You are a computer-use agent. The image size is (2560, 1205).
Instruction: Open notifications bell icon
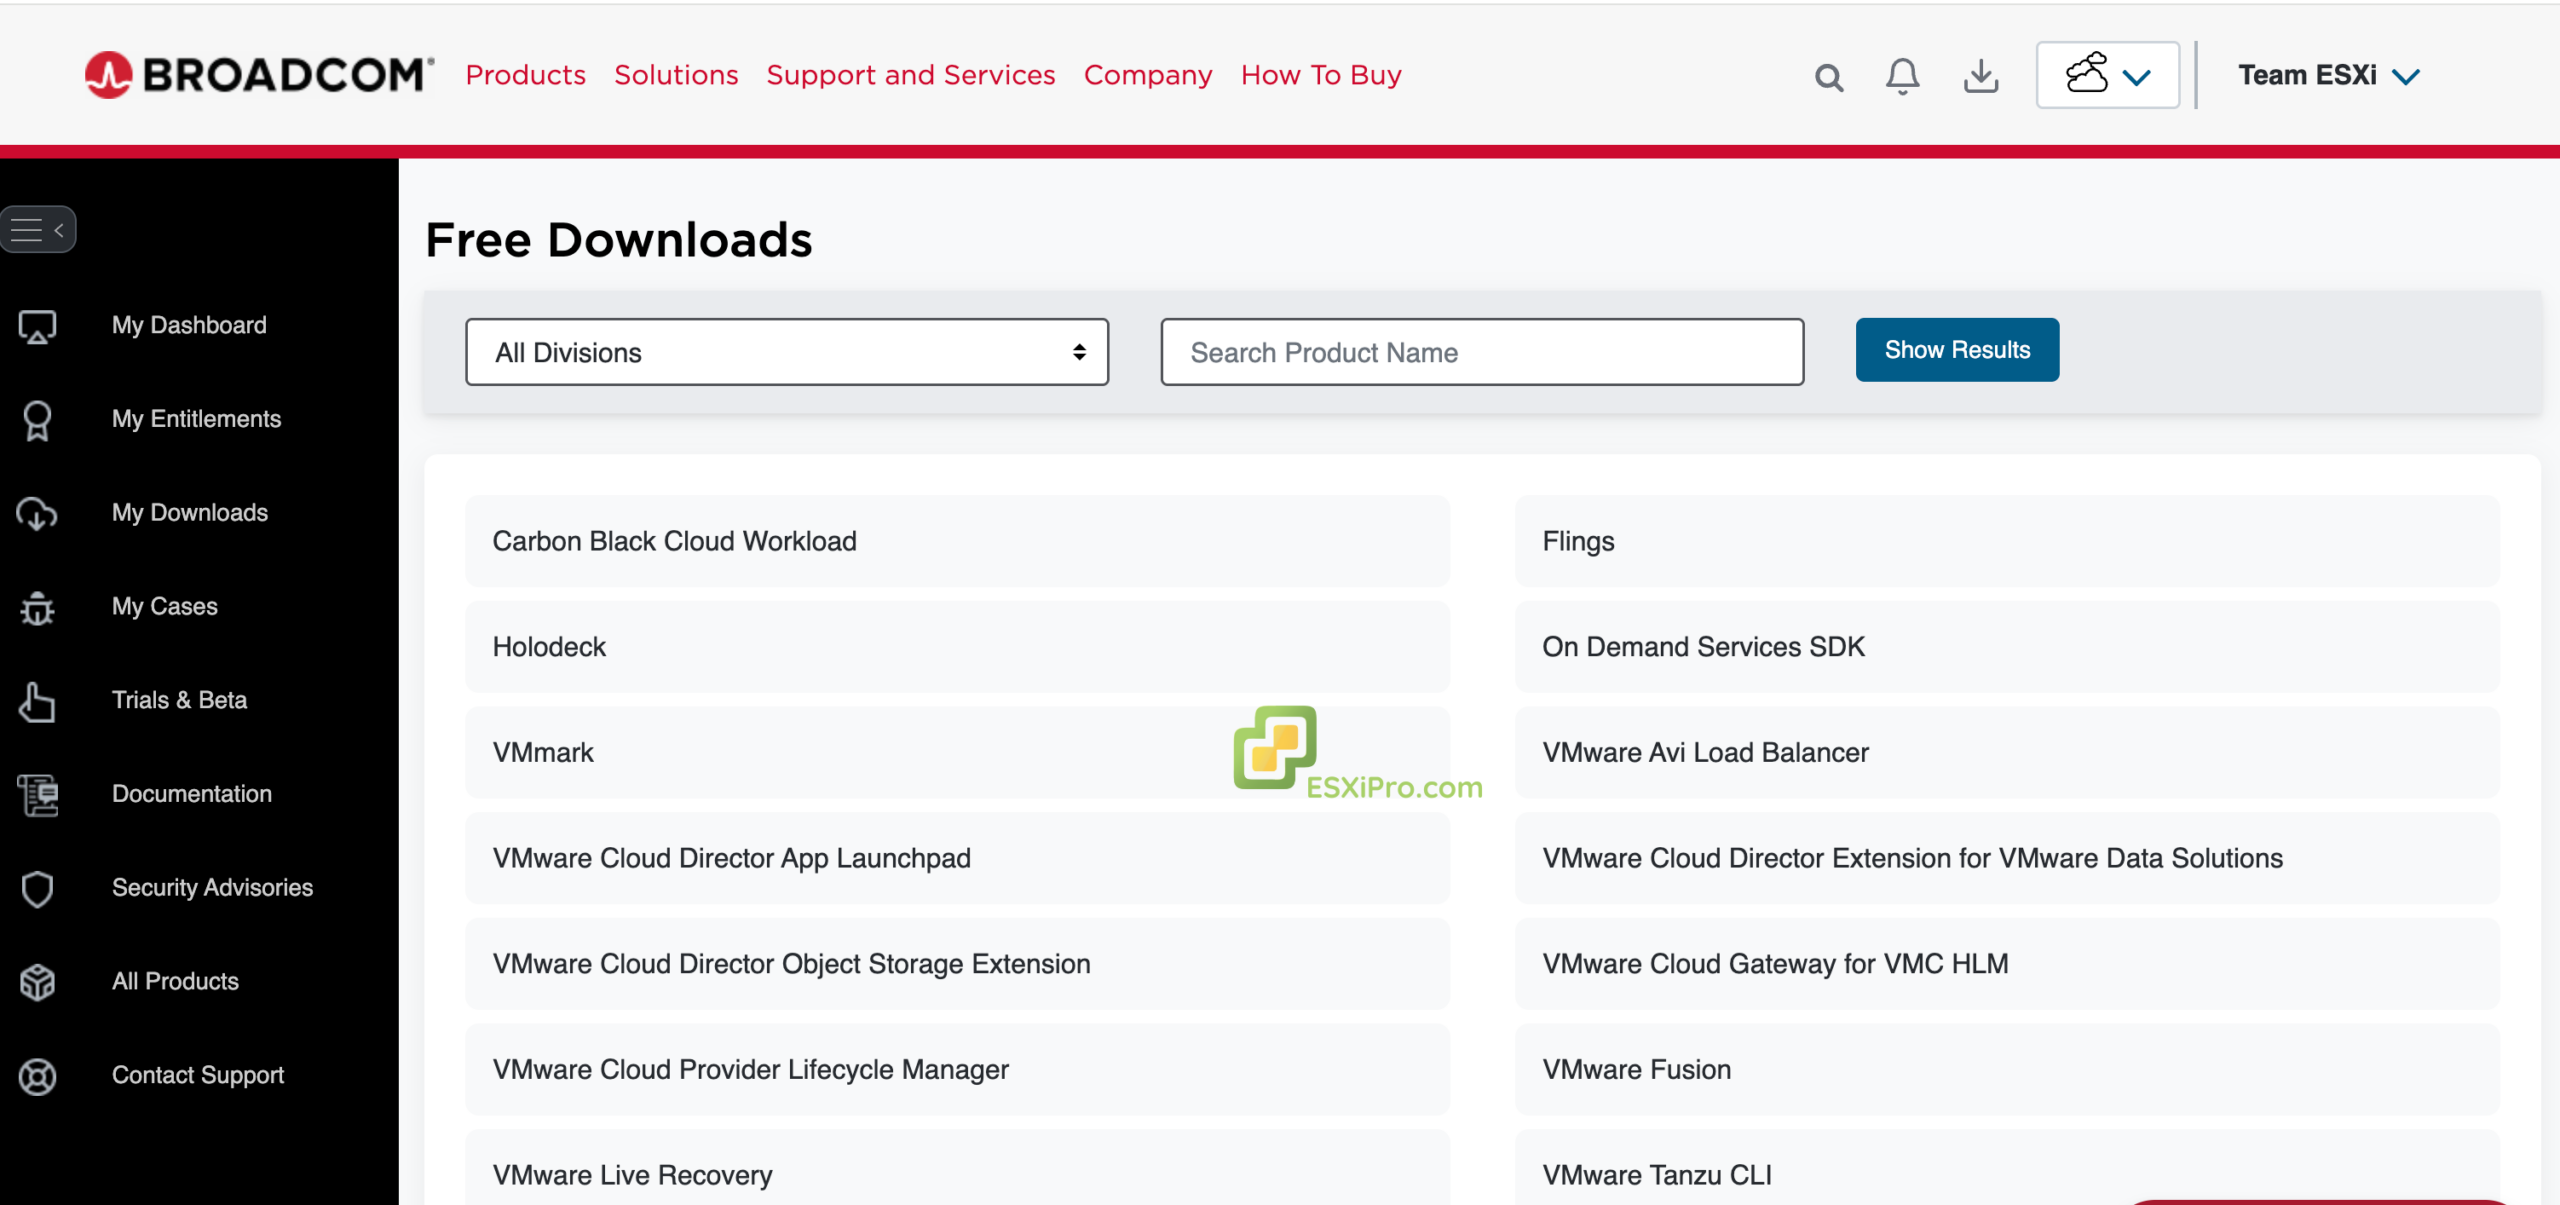1902,76
